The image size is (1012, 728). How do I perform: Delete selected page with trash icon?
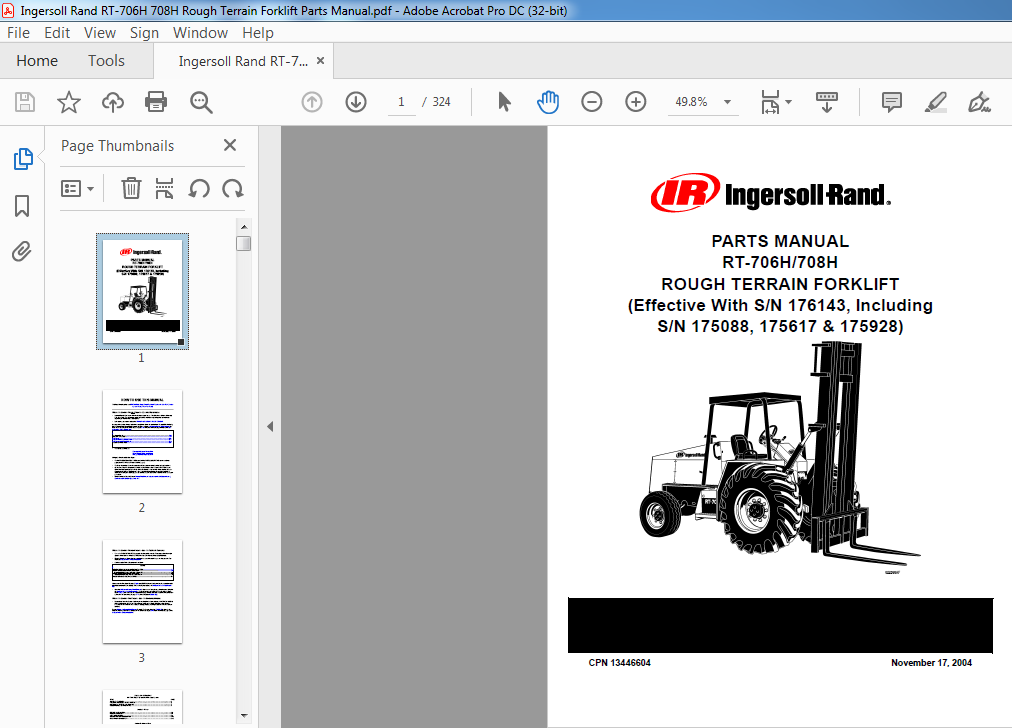coord(131,188)
